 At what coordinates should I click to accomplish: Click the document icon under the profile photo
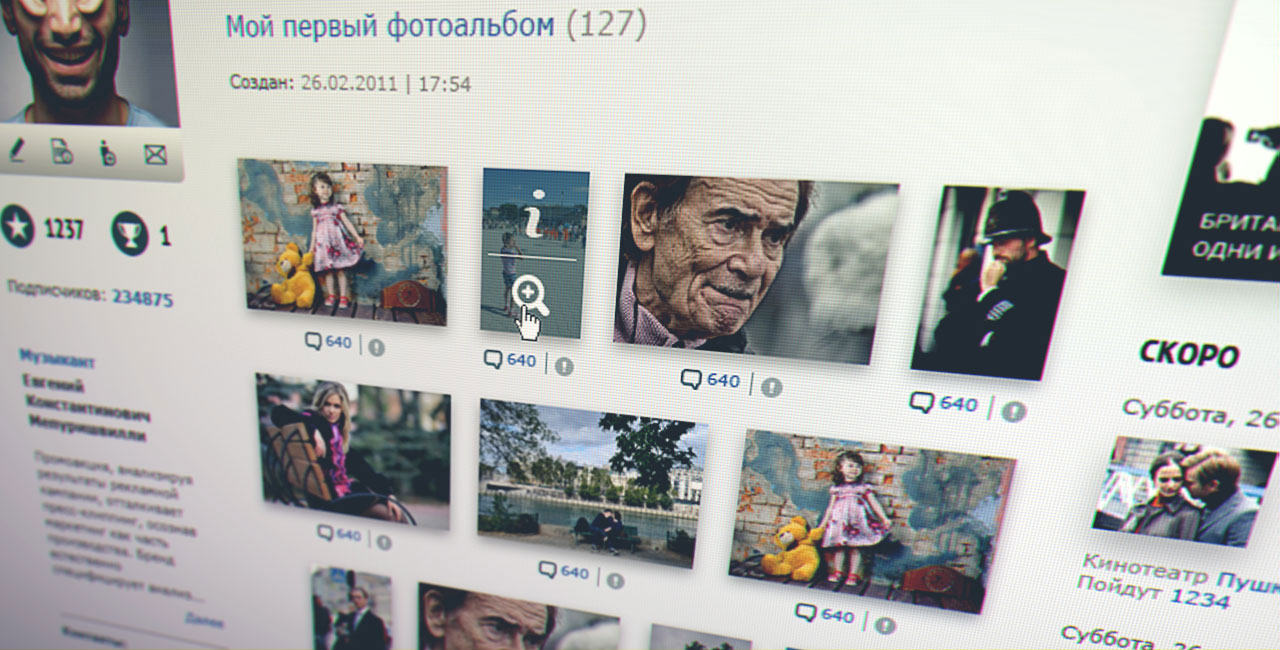click(62, 152)
